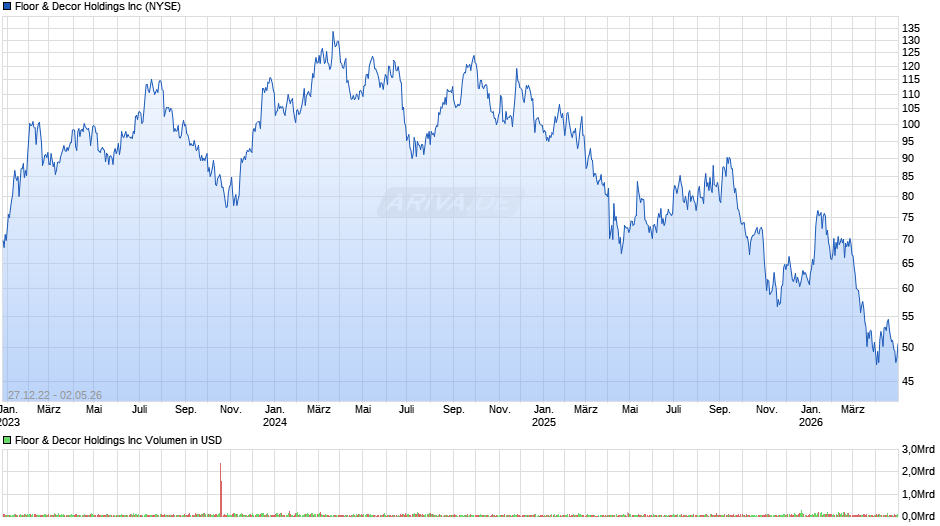Click the 'Floor & Decor Holdings Inc Volumen in USD' label
This screenshot has height=526, width=940.
click(118, 440)
